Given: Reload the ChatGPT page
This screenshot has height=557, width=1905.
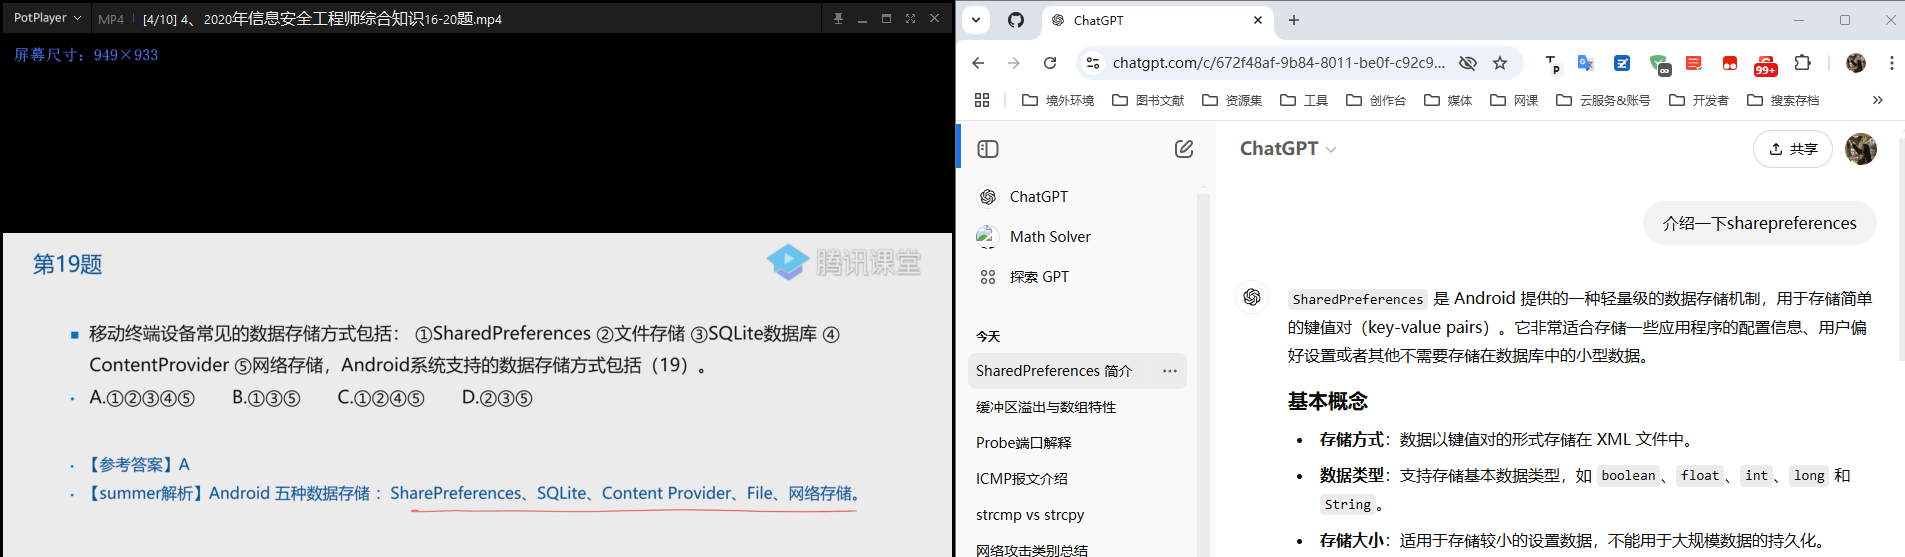Looking at the screenshot, I should tap(1050, 63).
